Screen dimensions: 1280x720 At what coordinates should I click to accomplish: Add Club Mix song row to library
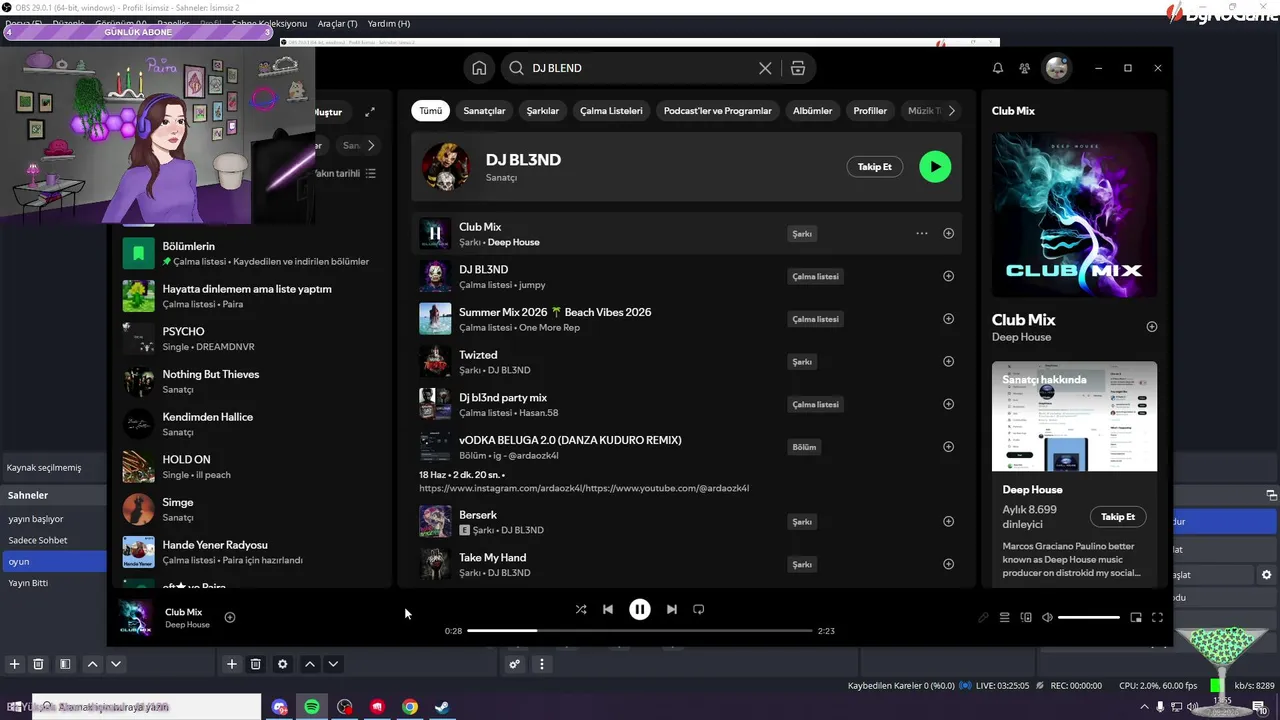click(x=948, y=234)
